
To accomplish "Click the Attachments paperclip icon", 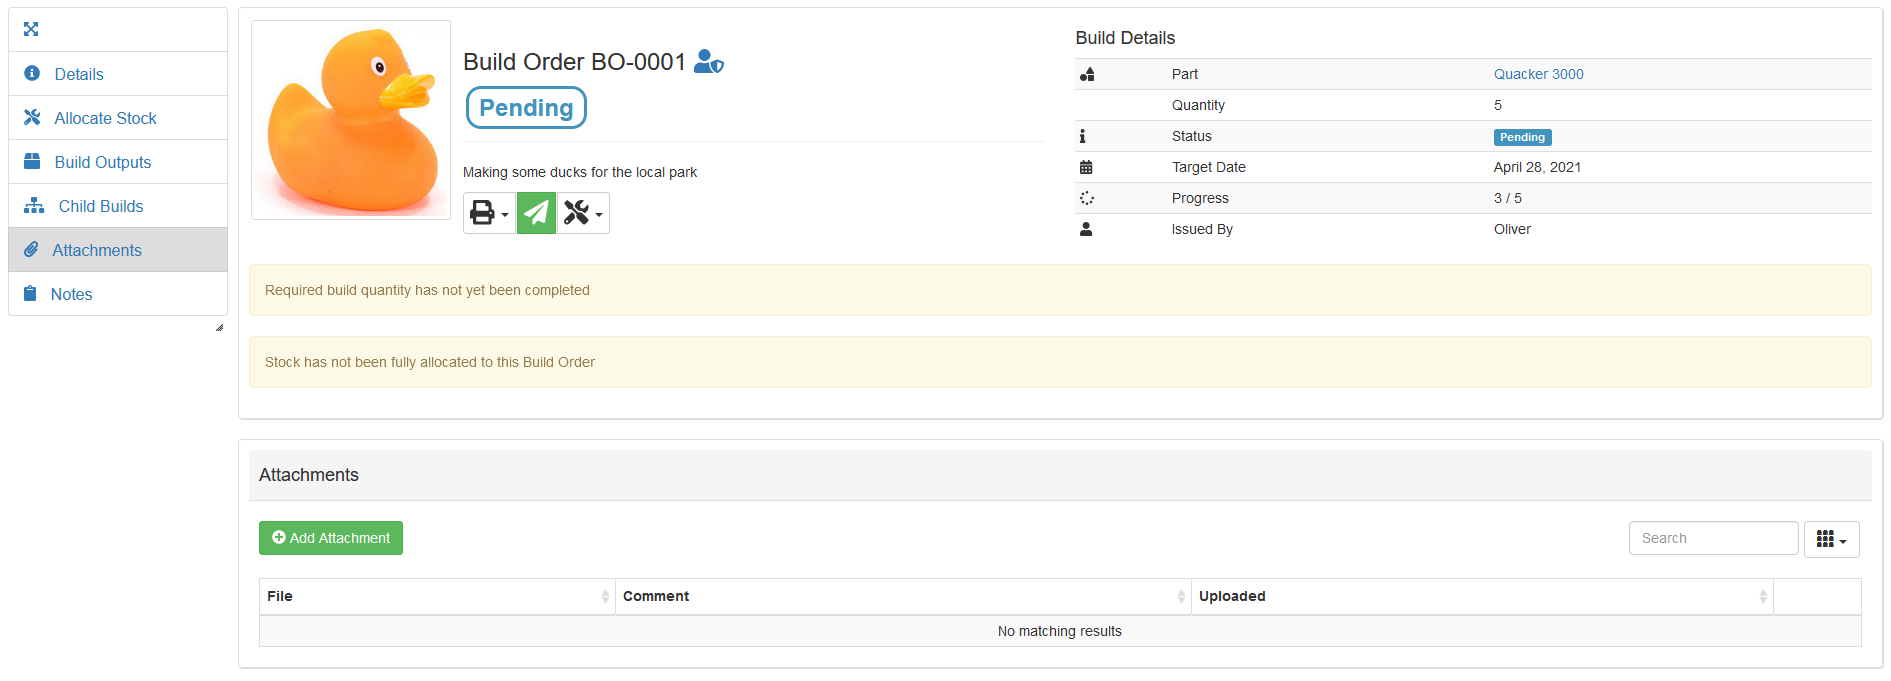I will click(x=31, y=250).
